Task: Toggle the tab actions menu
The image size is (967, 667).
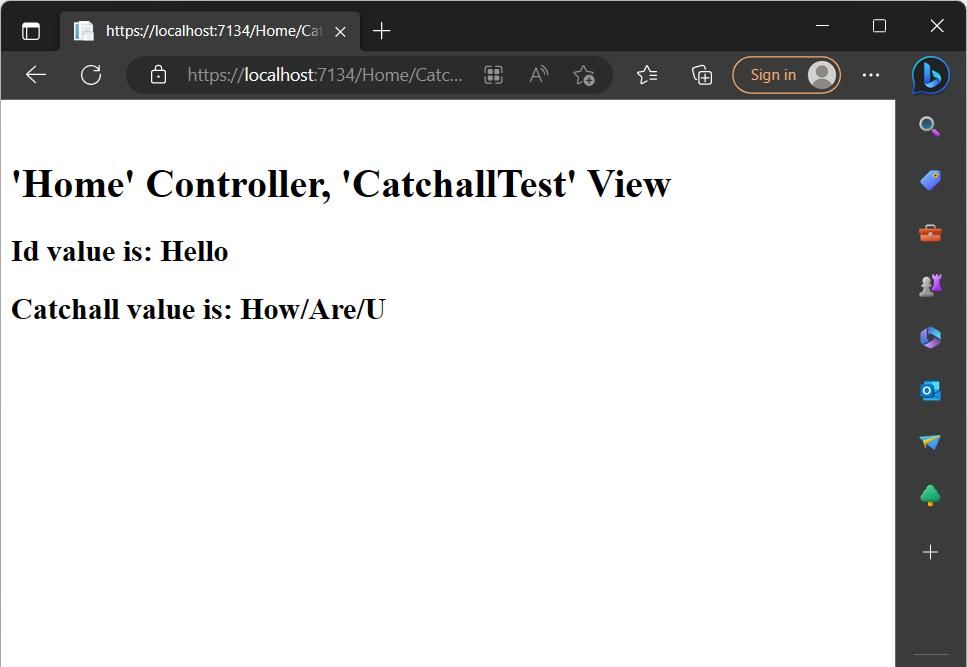Action: [31, 29]
